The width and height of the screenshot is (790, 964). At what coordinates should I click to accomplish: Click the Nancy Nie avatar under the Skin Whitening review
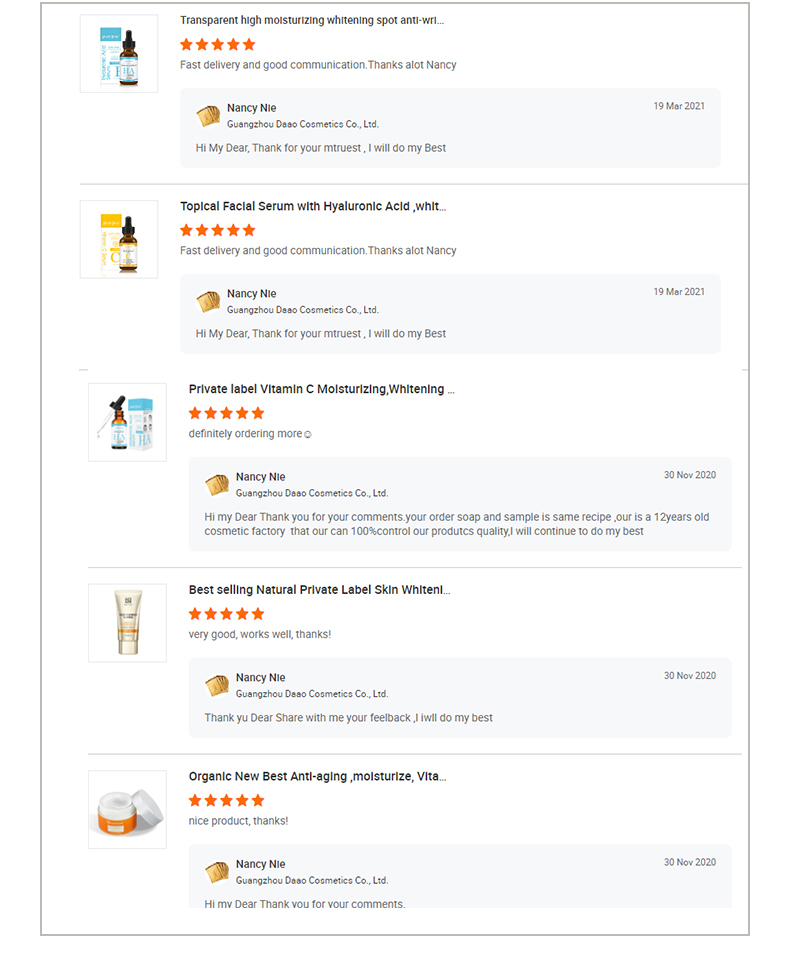point(217,685)
